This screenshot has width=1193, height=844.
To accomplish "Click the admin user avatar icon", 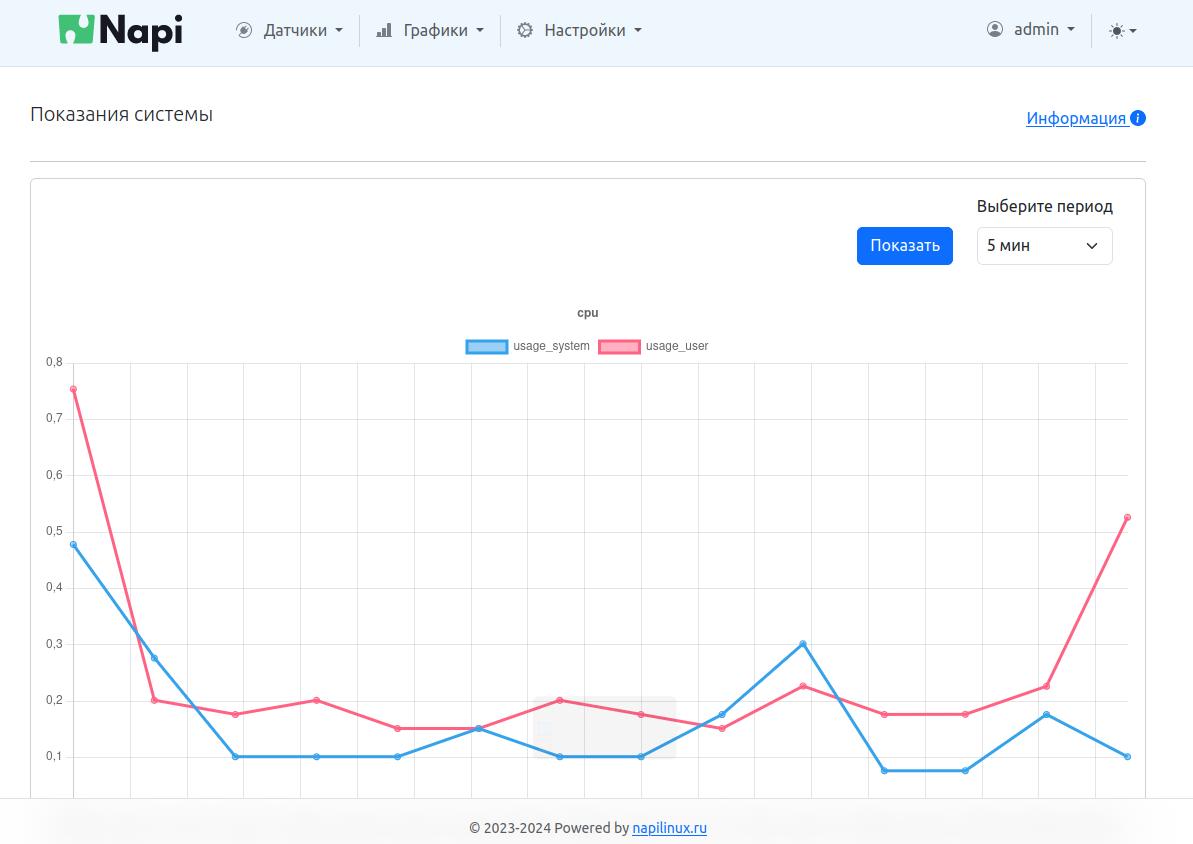I will pos(995,29).
